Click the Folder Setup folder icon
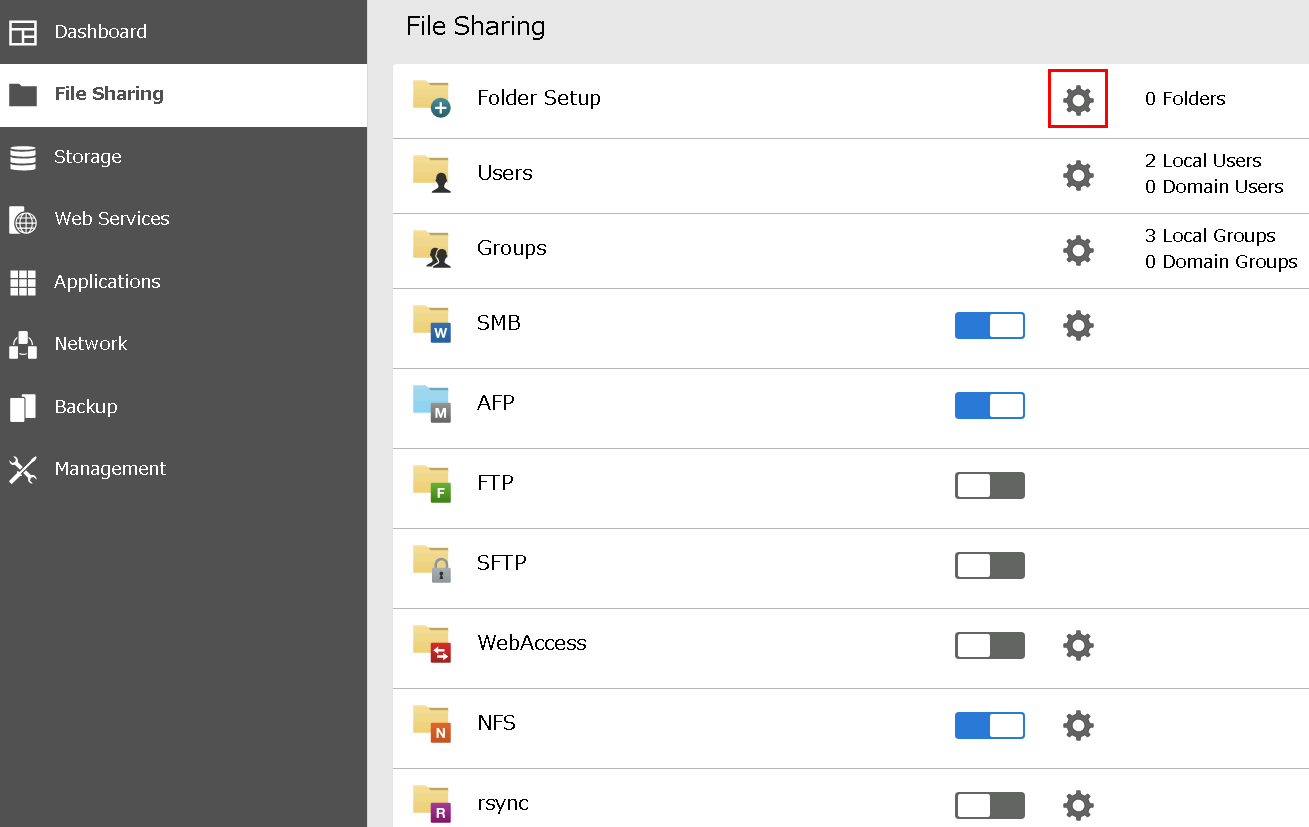The width and height of the screenshot is (1309, 827). pos(432,98)
